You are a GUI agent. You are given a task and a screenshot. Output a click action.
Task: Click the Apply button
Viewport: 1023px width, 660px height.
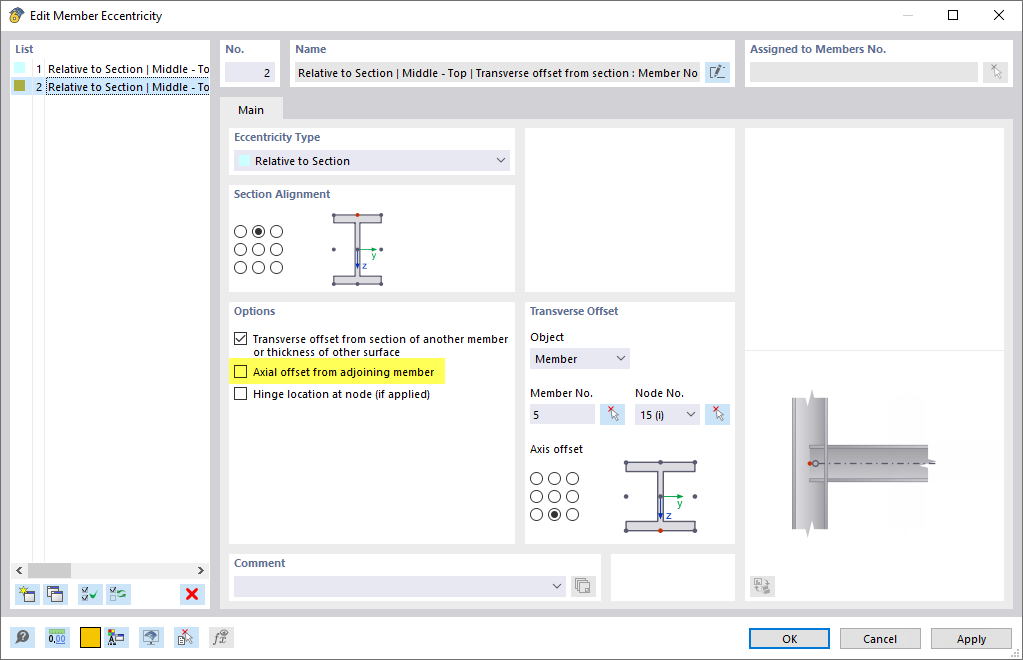pos(971,638)
